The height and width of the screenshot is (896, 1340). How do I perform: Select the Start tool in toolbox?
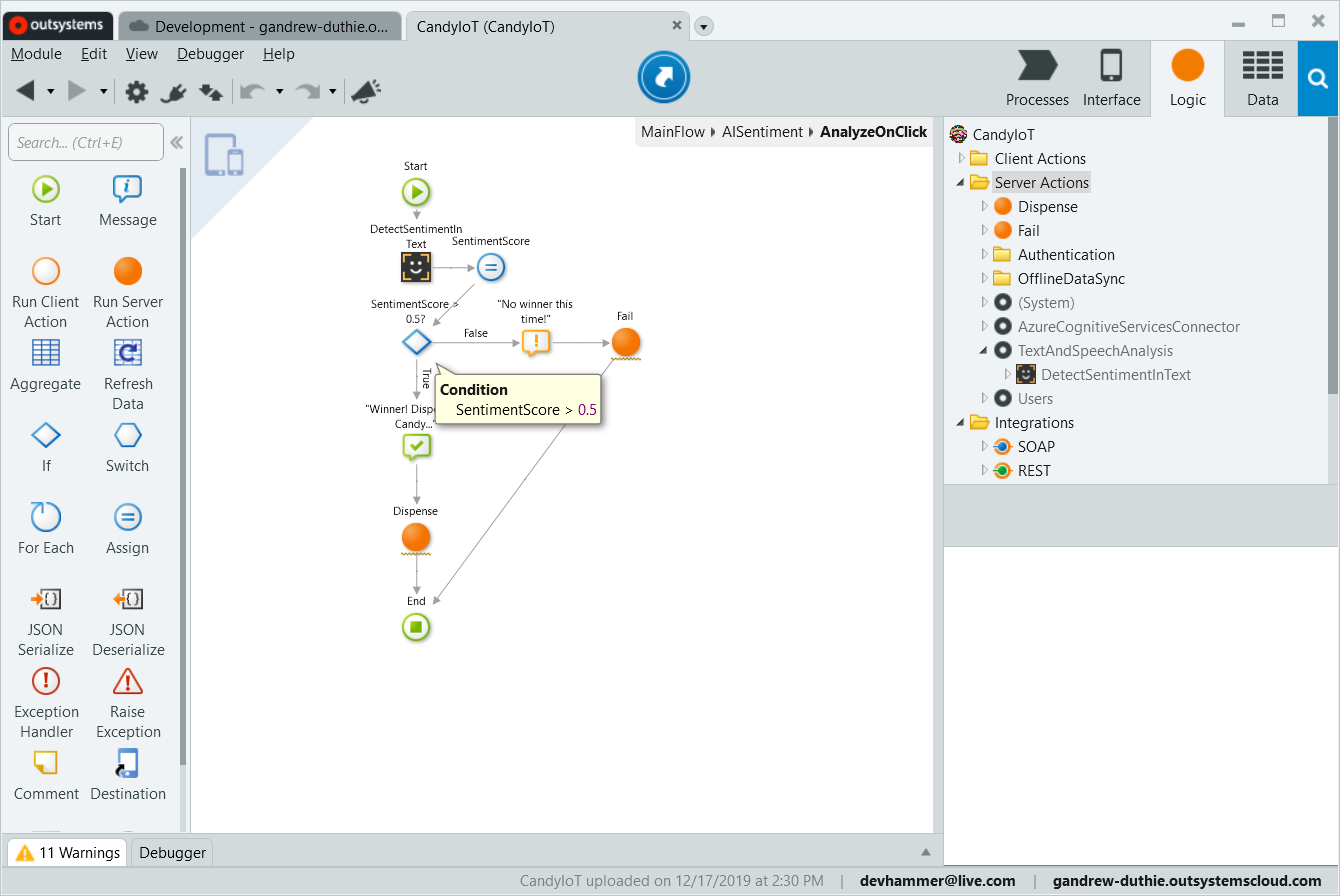pyautogui.click(x=45, y=200)
